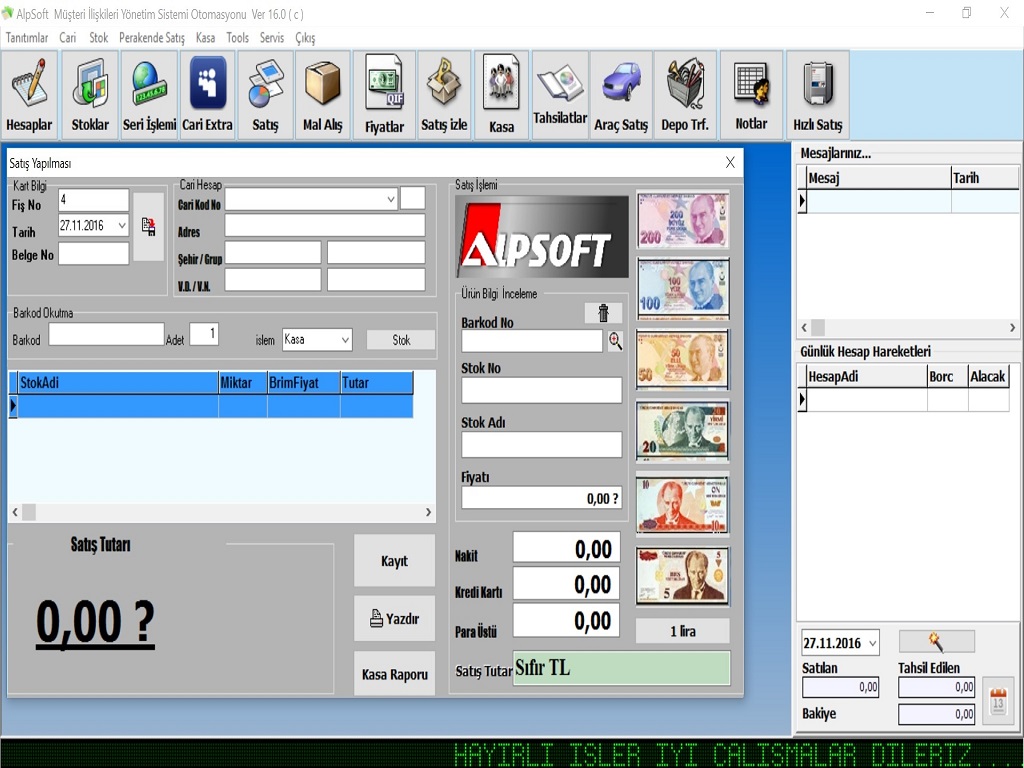Click the Stok button

[x=401, y=340]
